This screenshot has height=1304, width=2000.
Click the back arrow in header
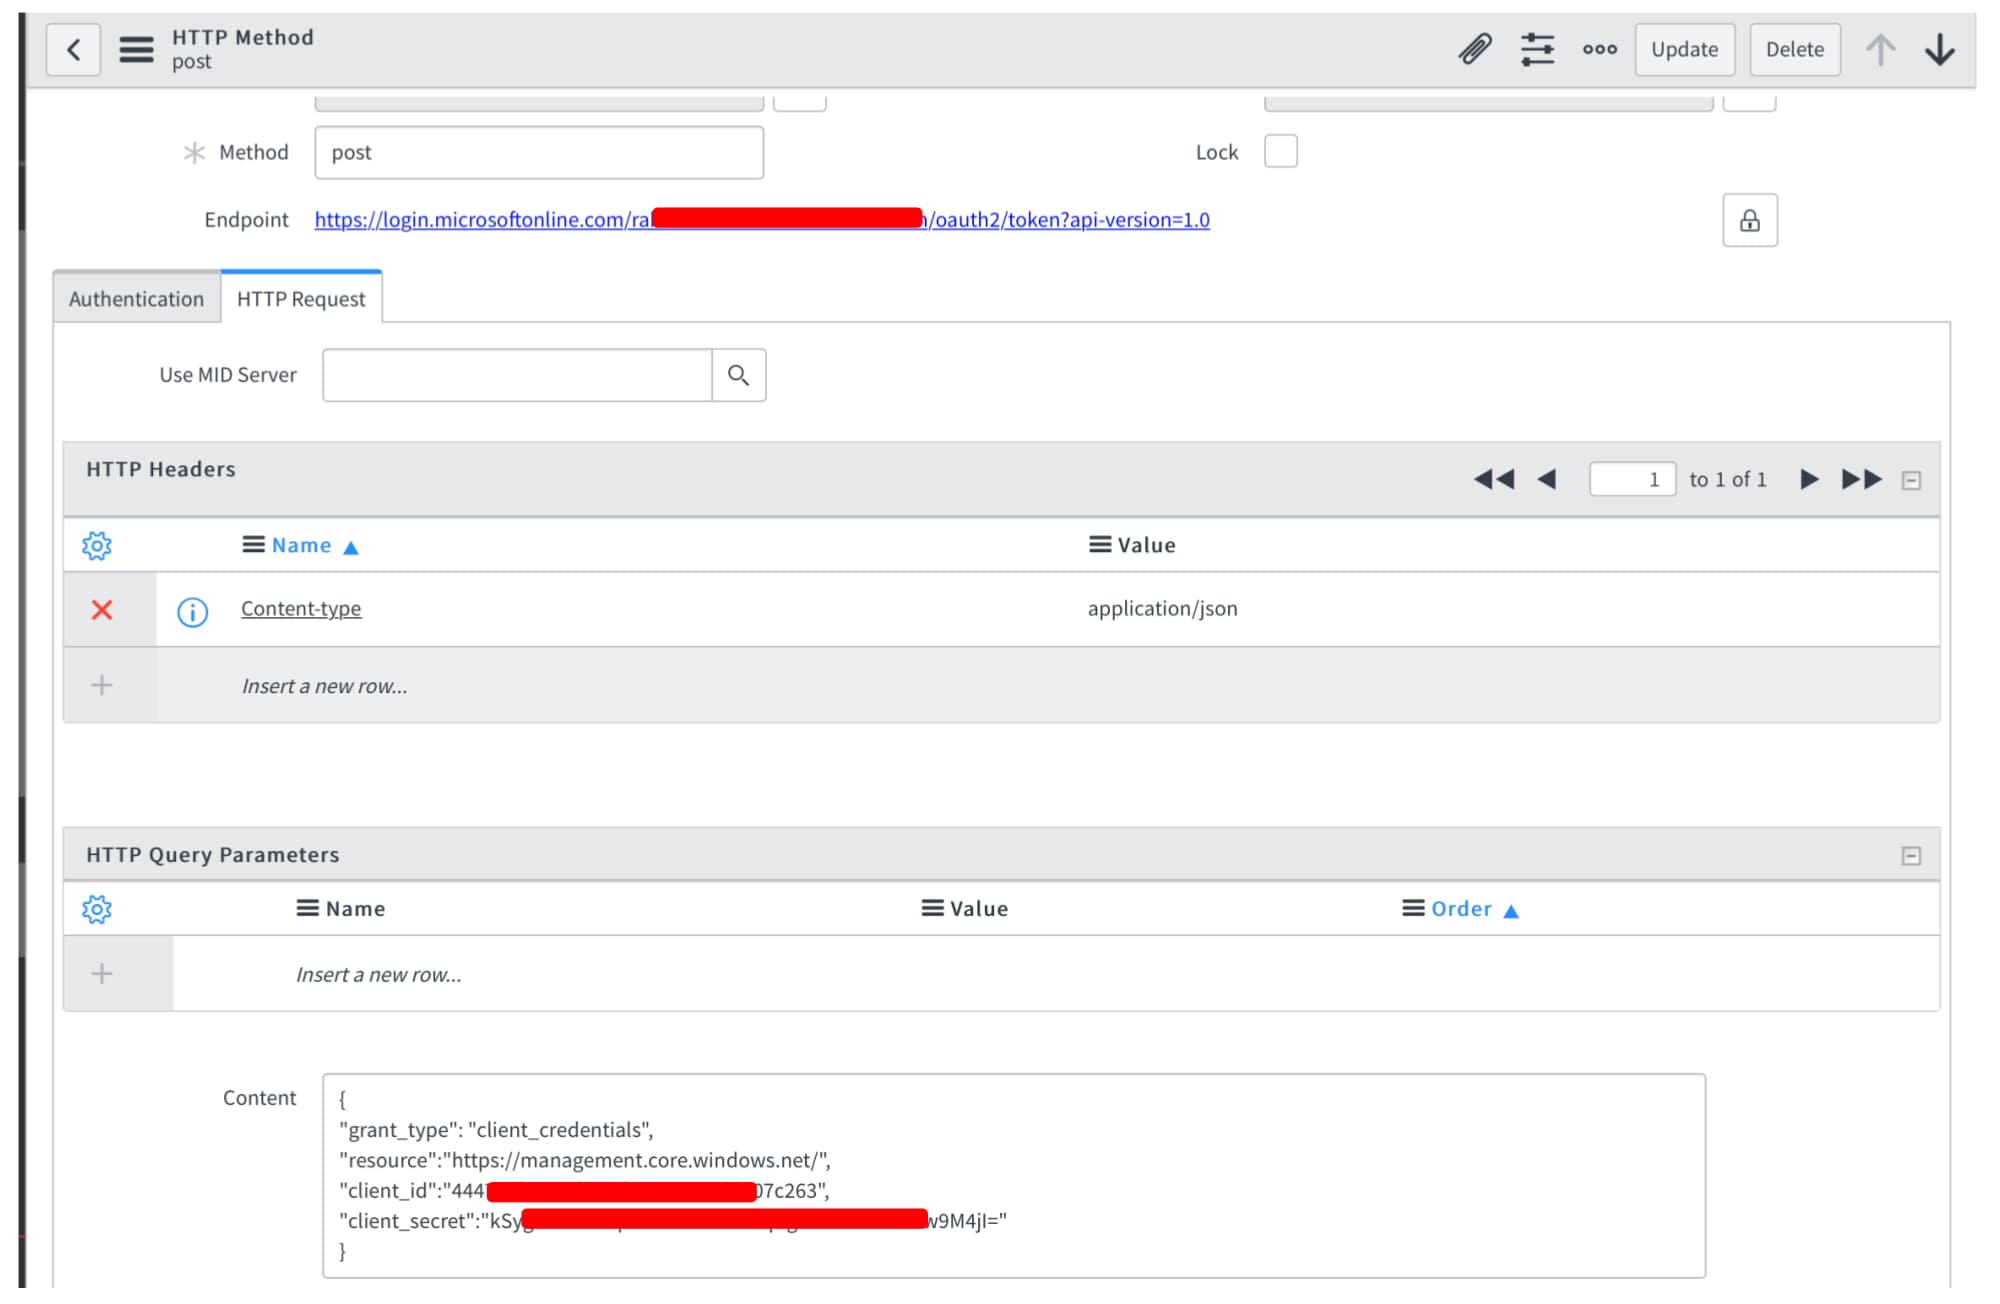pos(73,50)
